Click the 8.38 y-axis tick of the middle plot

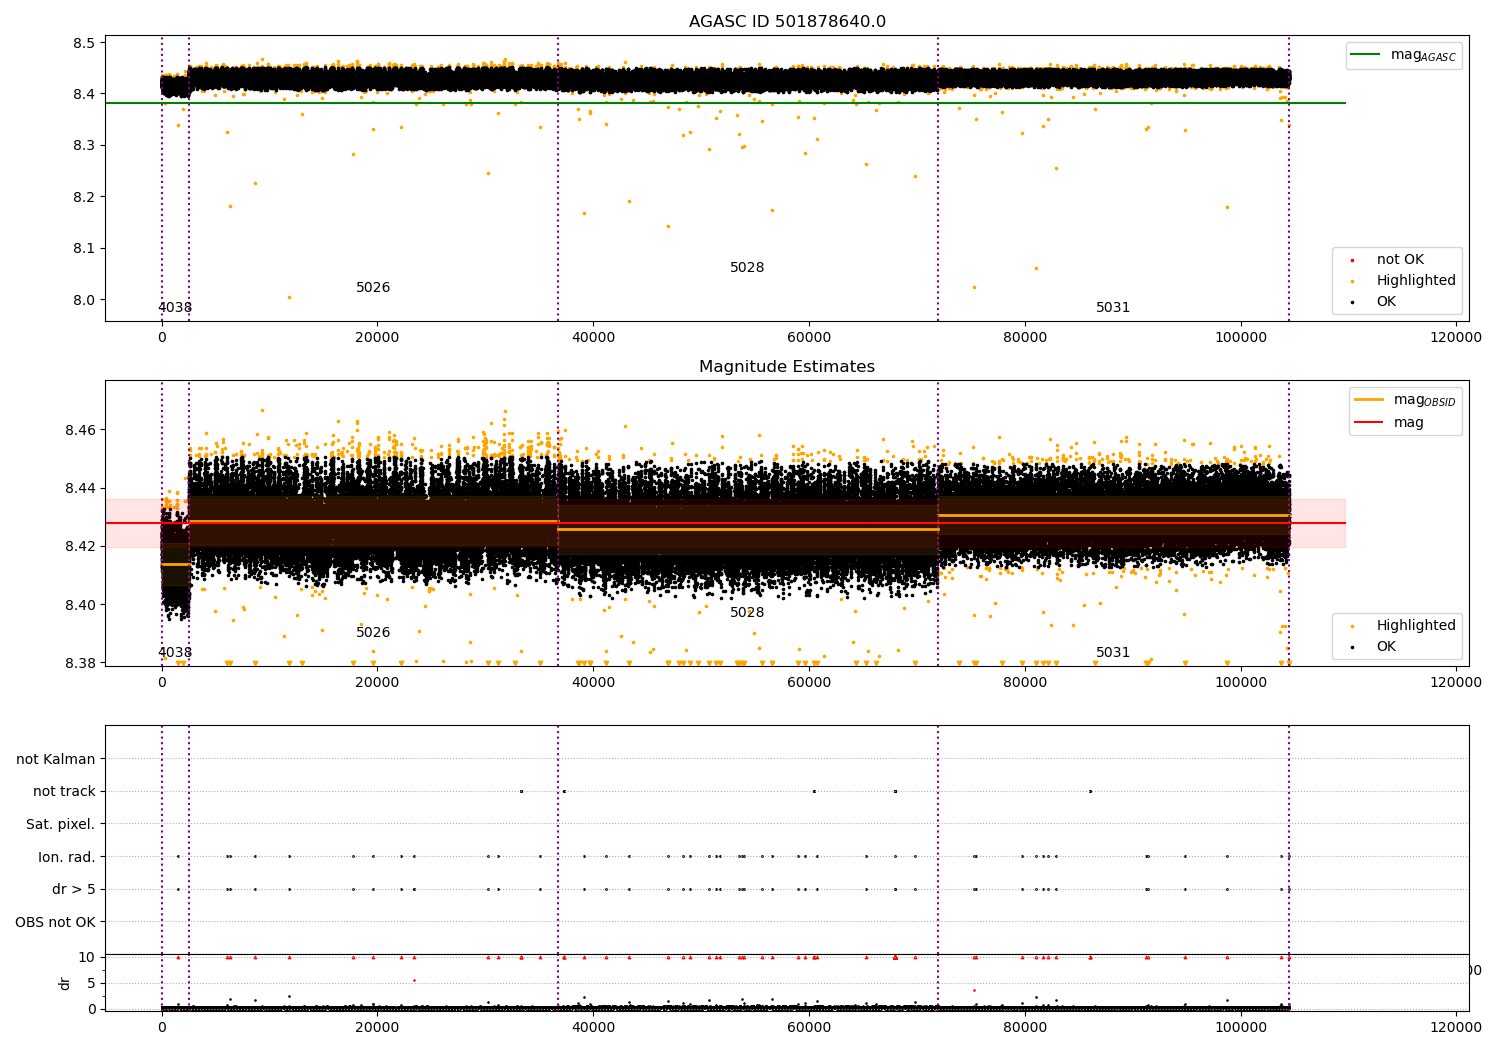point(80,663)
